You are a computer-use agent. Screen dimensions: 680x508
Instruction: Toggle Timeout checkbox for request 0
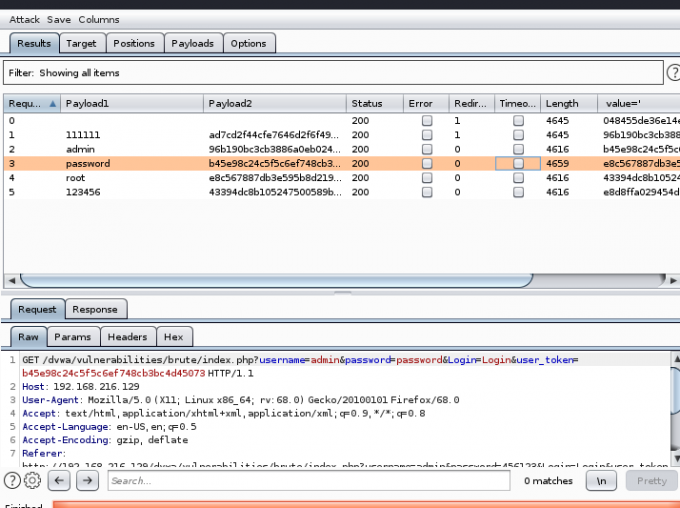click(518, 121)
